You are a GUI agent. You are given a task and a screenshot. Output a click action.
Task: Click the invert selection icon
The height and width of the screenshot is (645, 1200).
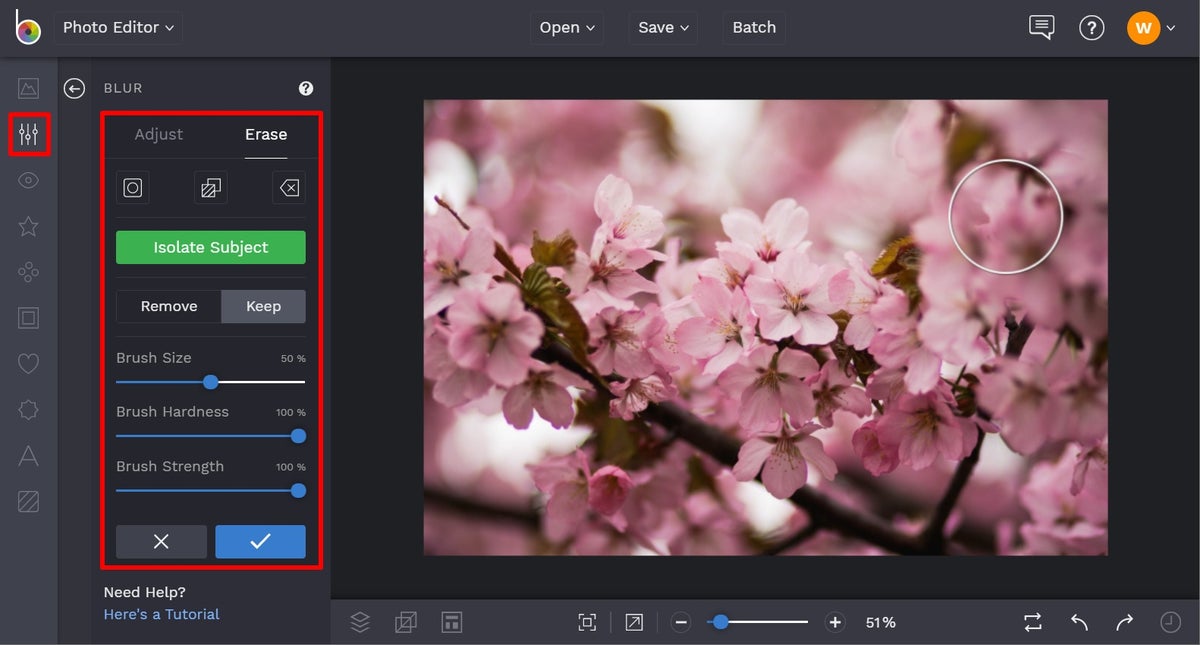211,188
